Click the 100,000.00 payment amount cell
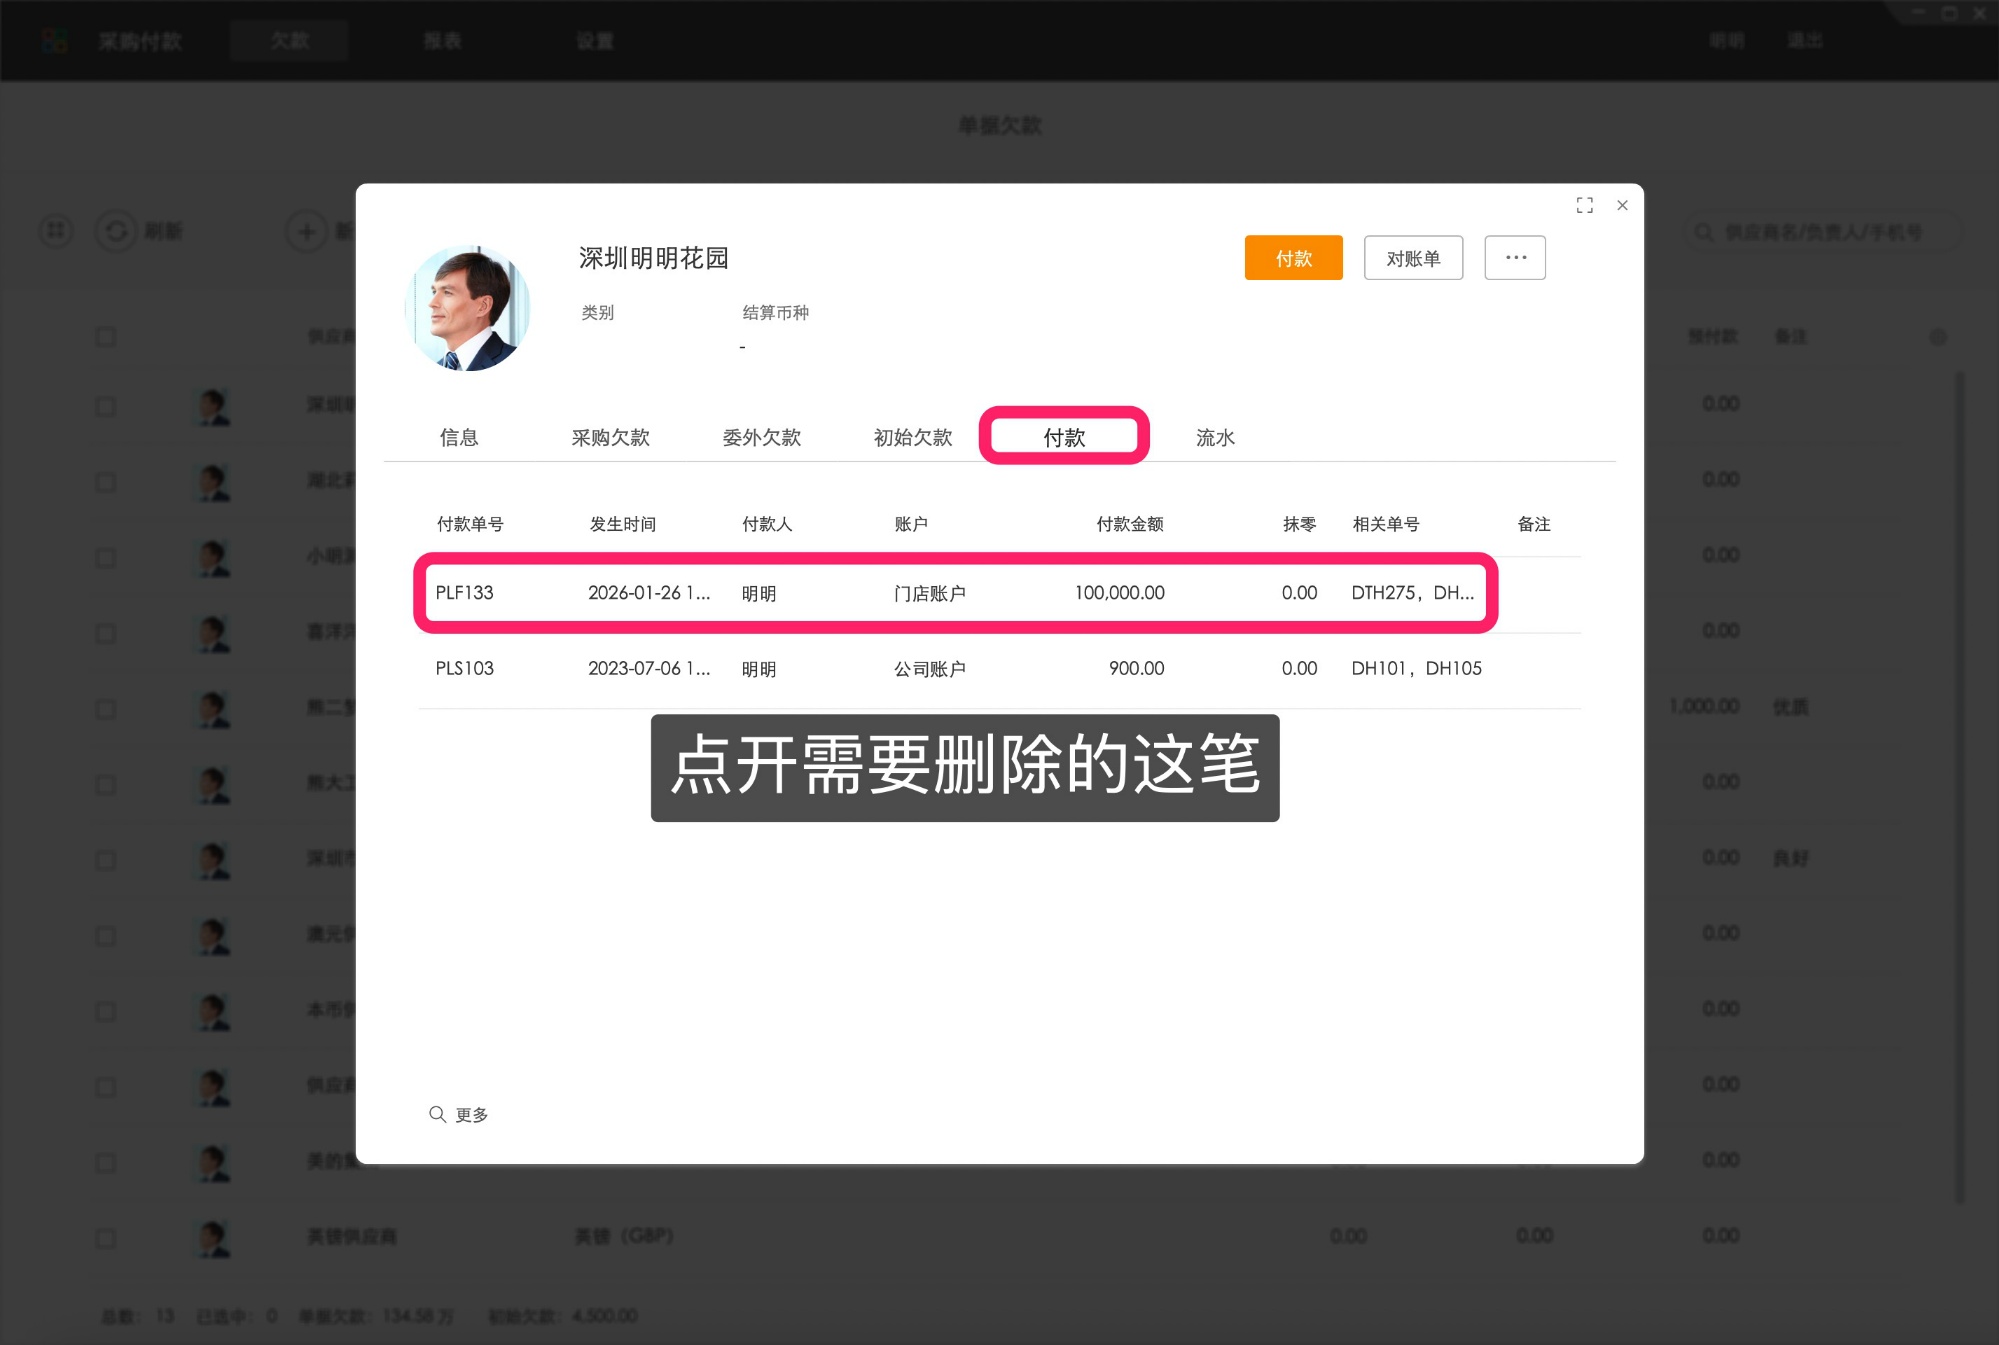This screenshot has width=1999, height=1345. (1119, 592)
